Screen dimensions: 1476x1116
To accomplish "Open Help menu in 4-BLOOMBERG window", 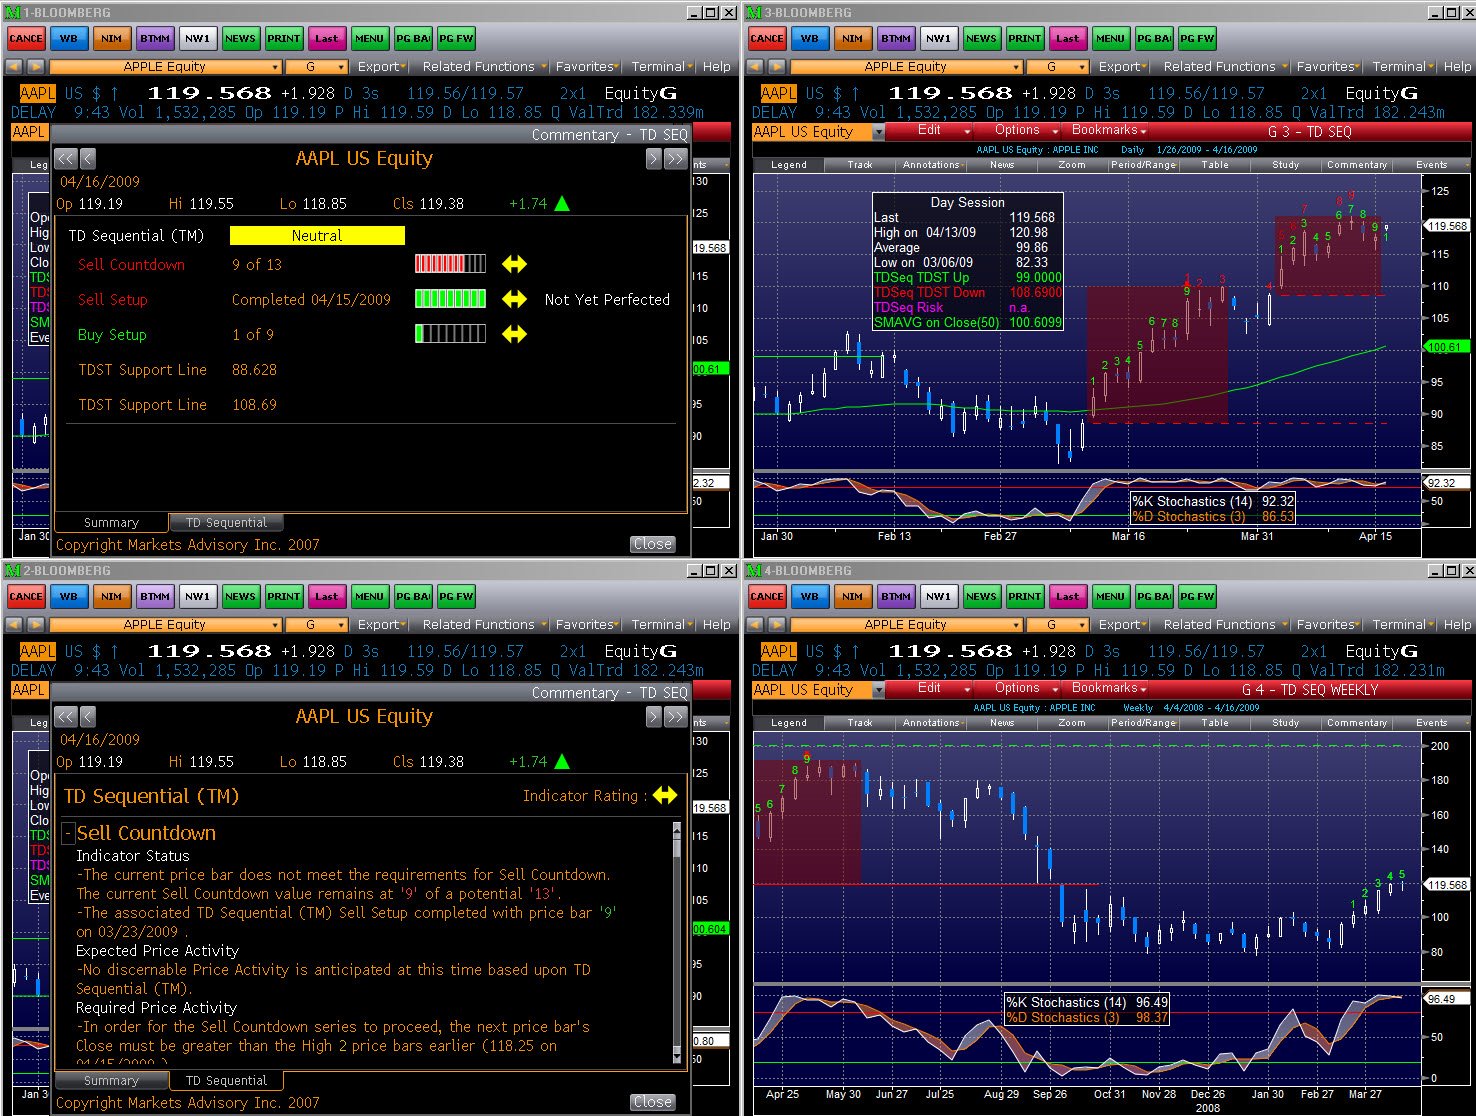I will (x=1457, y=624).
